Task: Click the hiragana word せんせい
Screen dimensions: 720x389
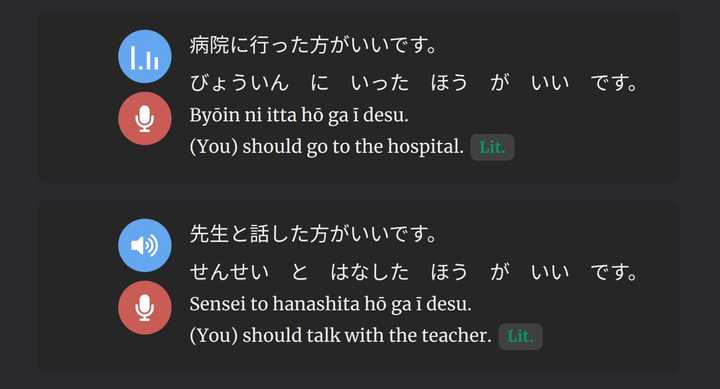Action: [229, 272]
